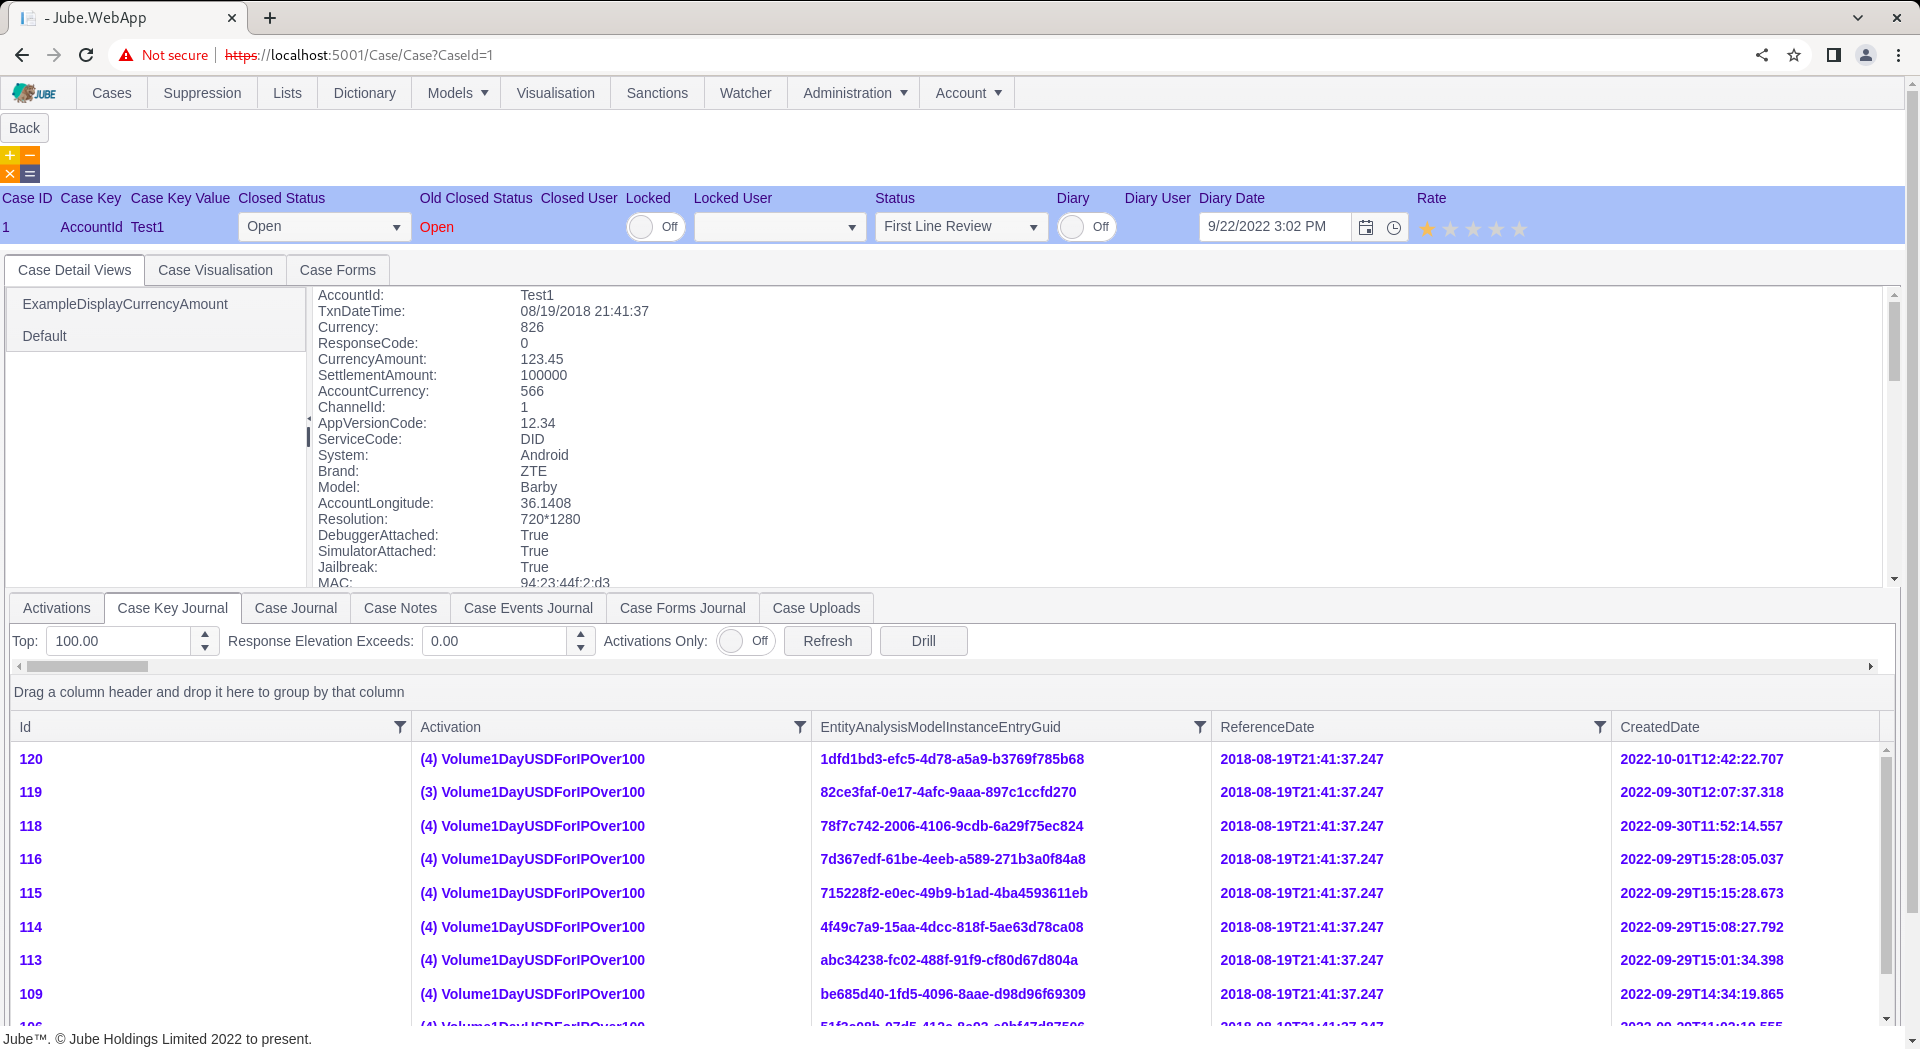The image size is (1920, 1049).
Task: Toggle the Locked switch
Action: coord(656,227)
